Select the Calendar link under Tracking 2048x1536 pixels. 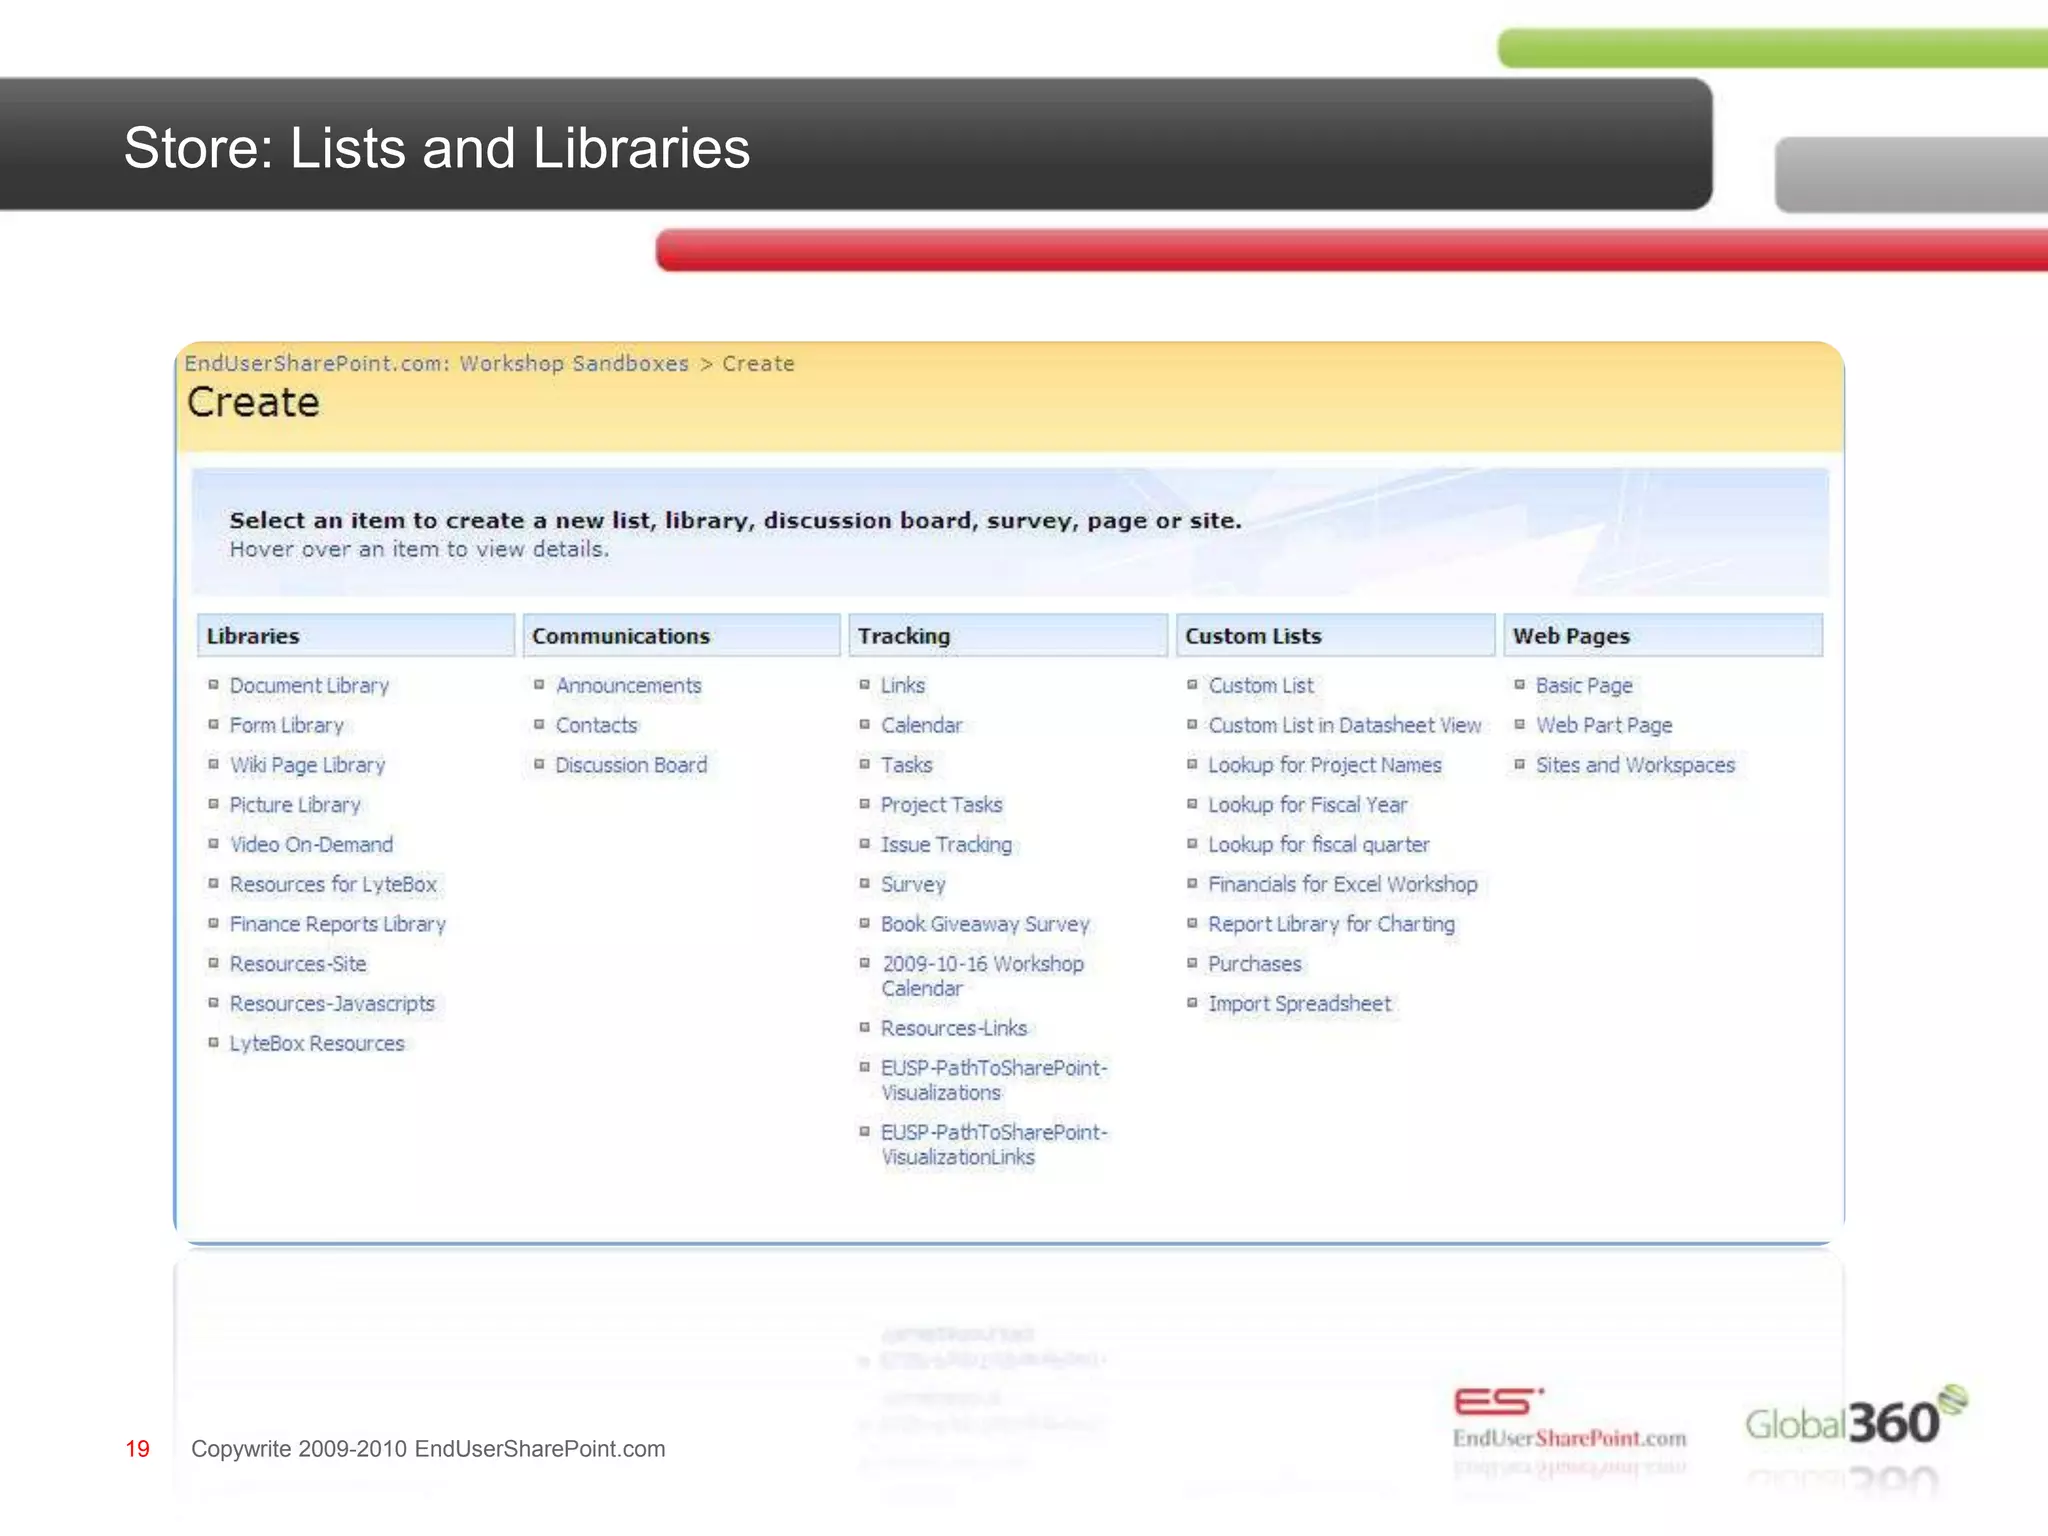[921, 726]
